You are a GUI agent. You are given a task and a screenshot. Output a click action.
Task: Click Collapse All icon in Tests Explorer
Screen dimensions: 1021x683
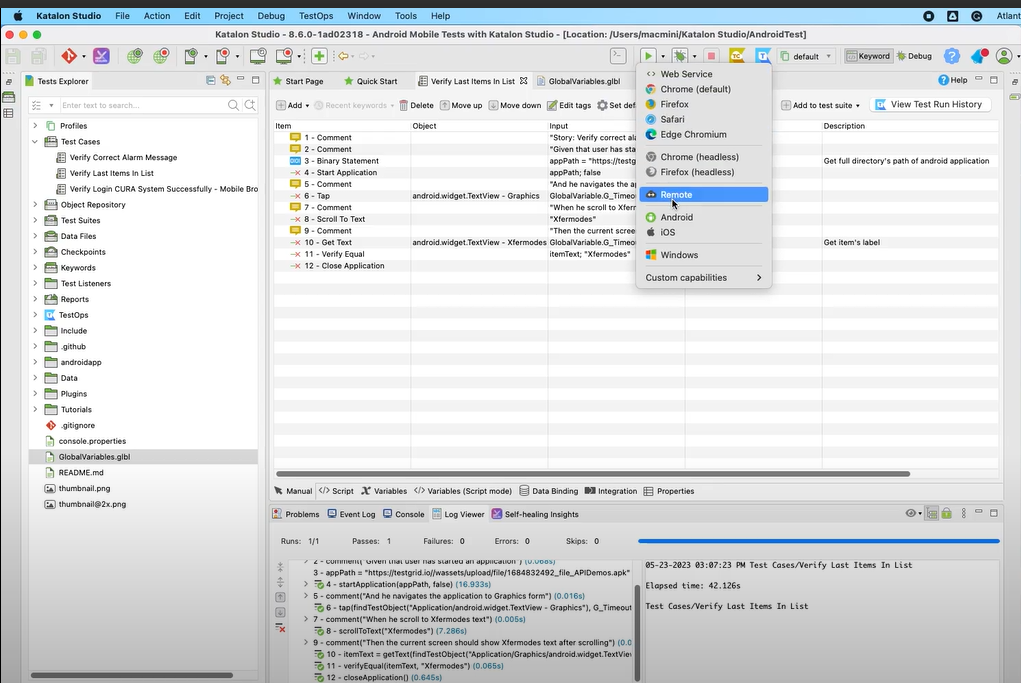coord(210,80)
